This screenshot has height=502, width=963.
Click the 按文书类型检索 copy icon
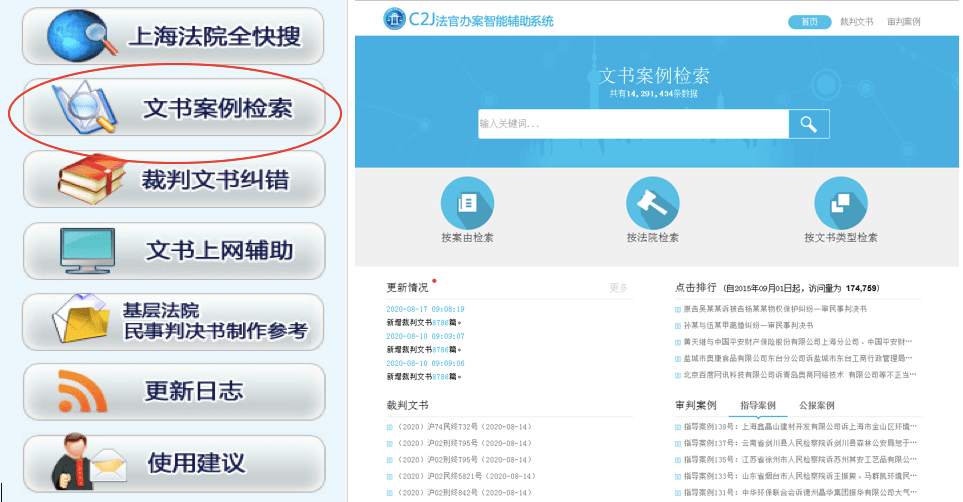pos(841,203)
